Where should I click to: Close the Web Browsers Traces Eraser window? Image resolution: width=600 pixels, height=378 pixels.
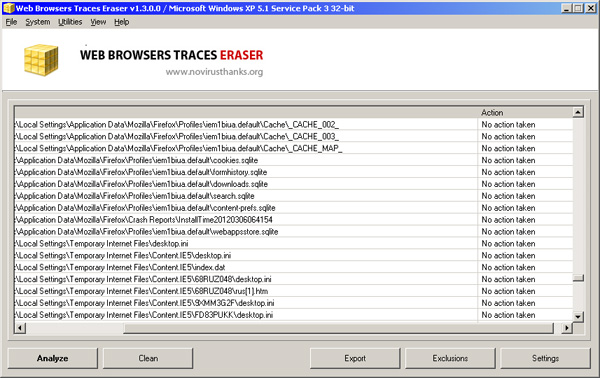click(x=591, y=8)
